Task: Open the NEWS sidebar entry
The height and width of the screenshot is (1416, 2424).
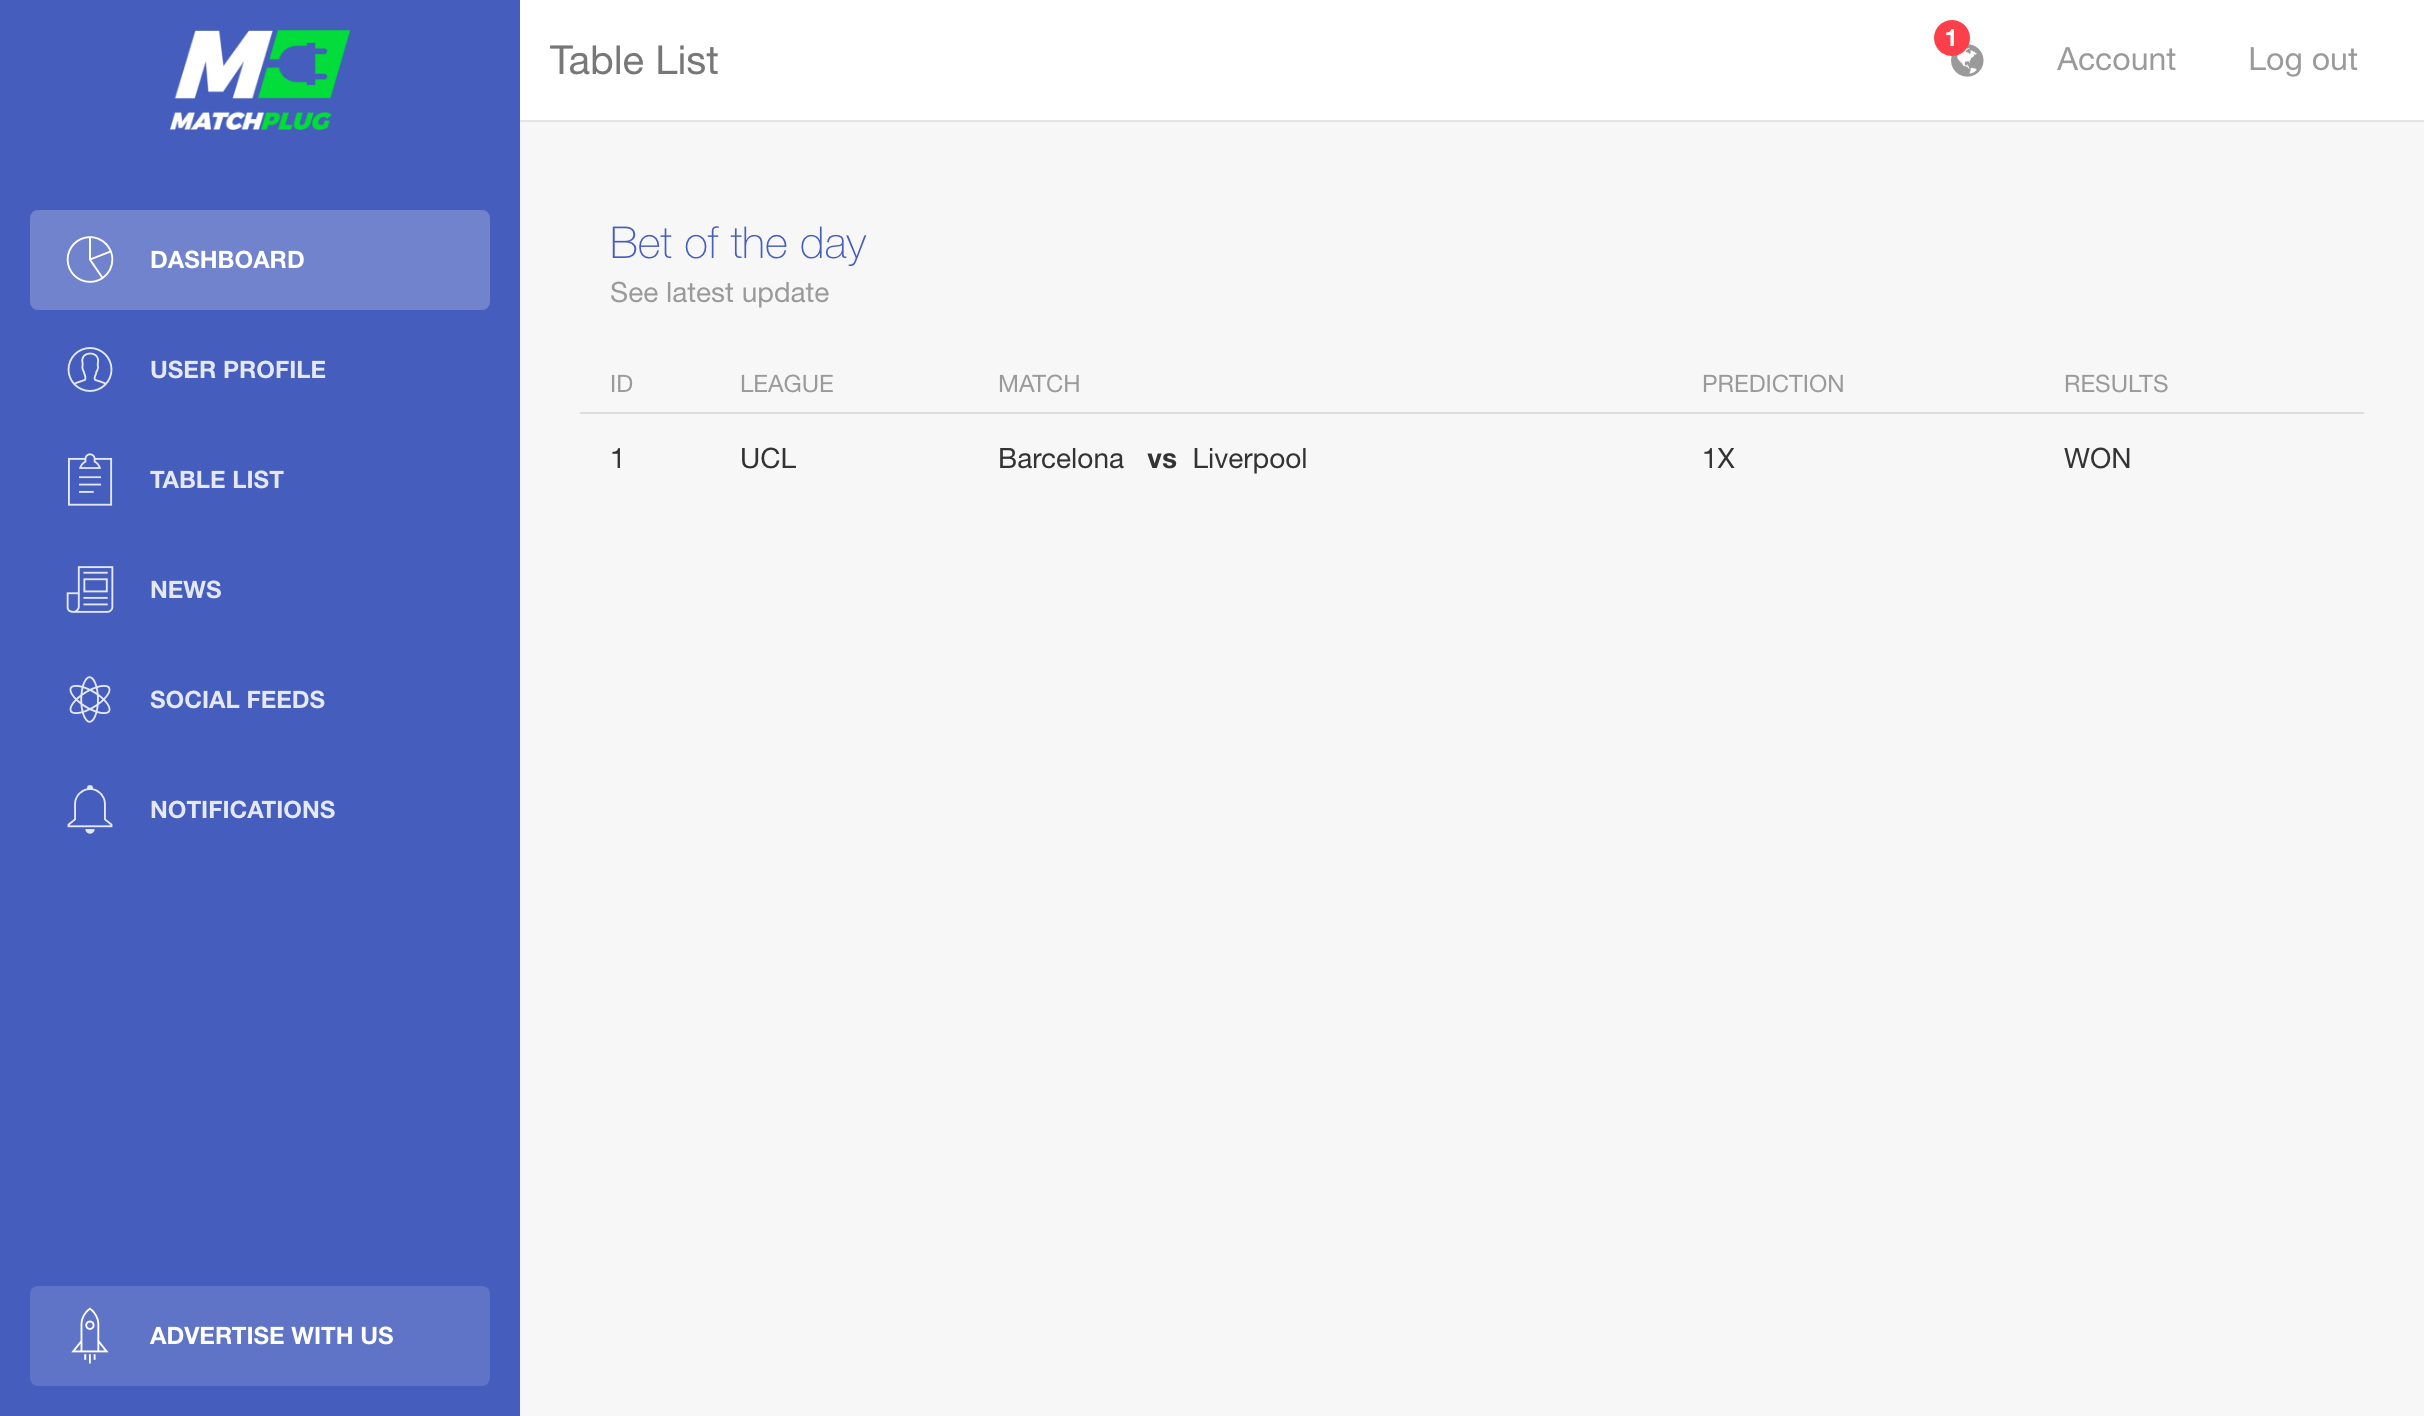Action: pyautogui.click(x=260, y=590)
